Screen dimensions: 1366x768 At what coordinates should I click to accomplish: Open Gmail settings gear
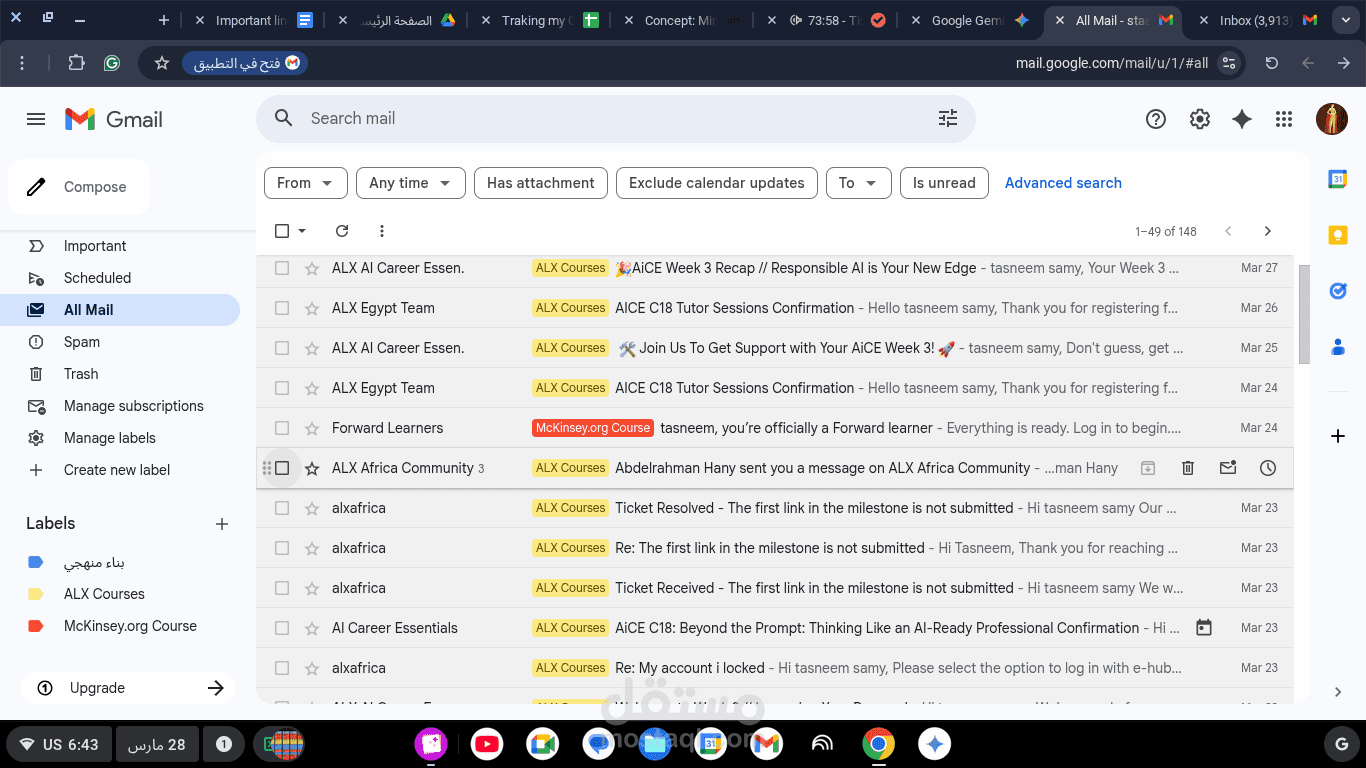point(1200,119)
